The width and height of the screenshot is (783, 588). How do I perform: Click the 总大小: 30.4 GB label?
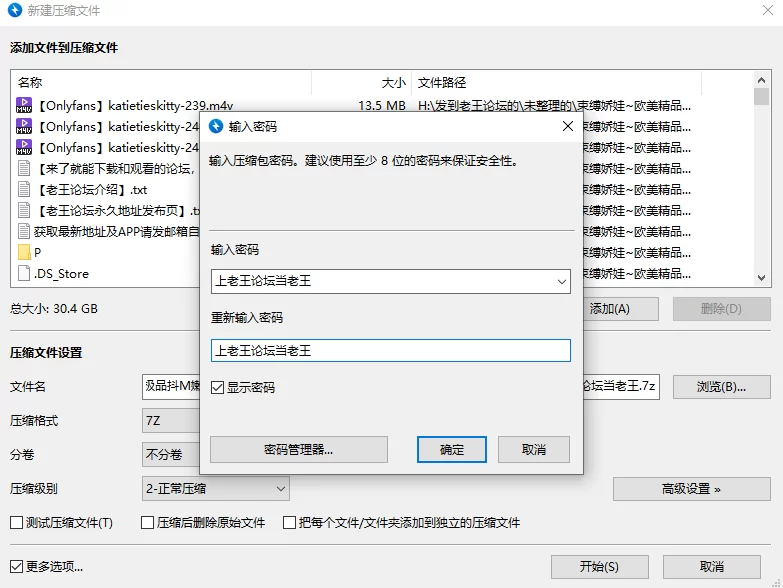pyautogui.click(x=54, y=308)
